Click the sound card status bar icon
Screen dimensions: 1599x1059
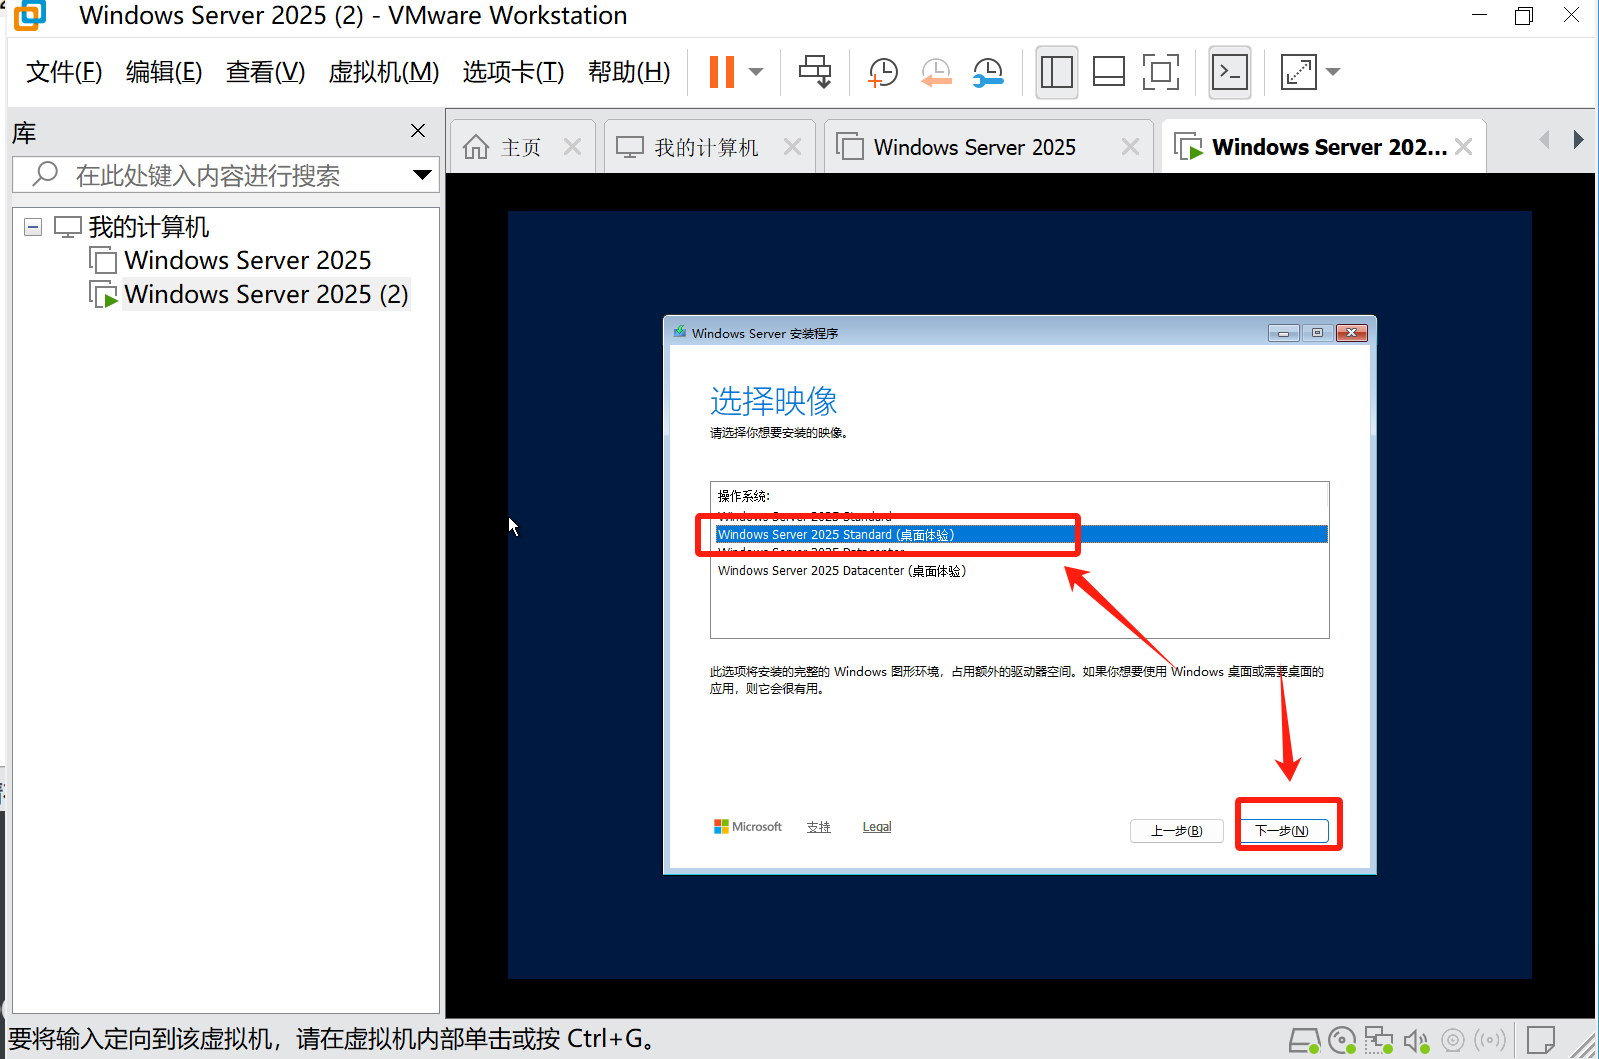(x=1416, y=1041)
